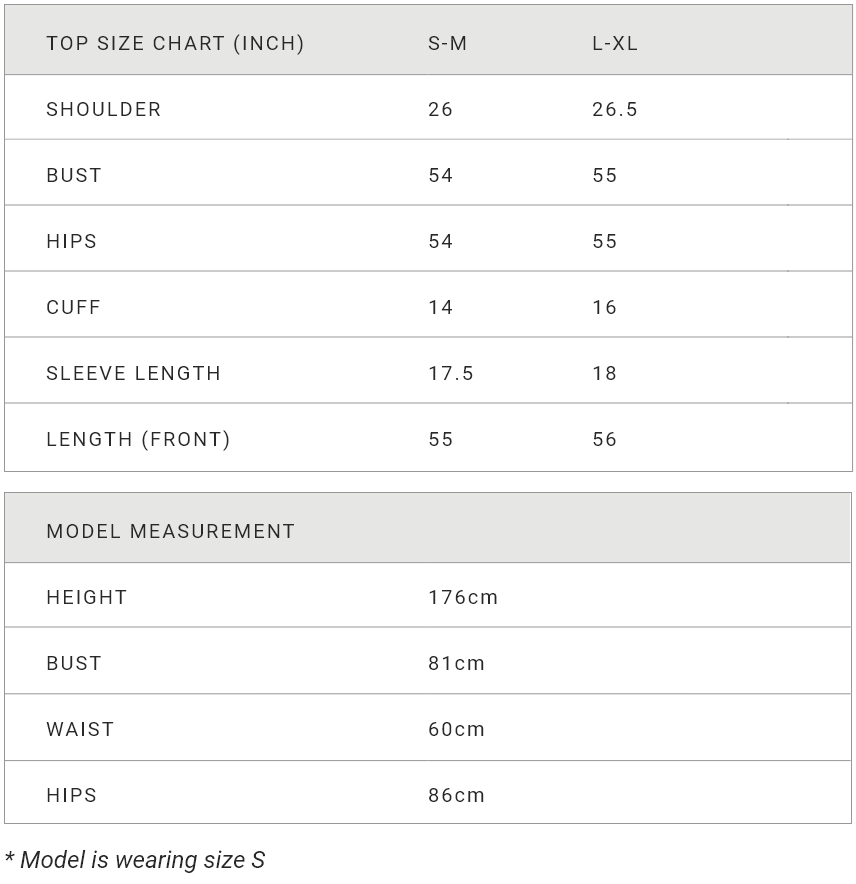Click the 176cm height value
This screenshot has width=856, height=884.
click(x=463, y=597)
